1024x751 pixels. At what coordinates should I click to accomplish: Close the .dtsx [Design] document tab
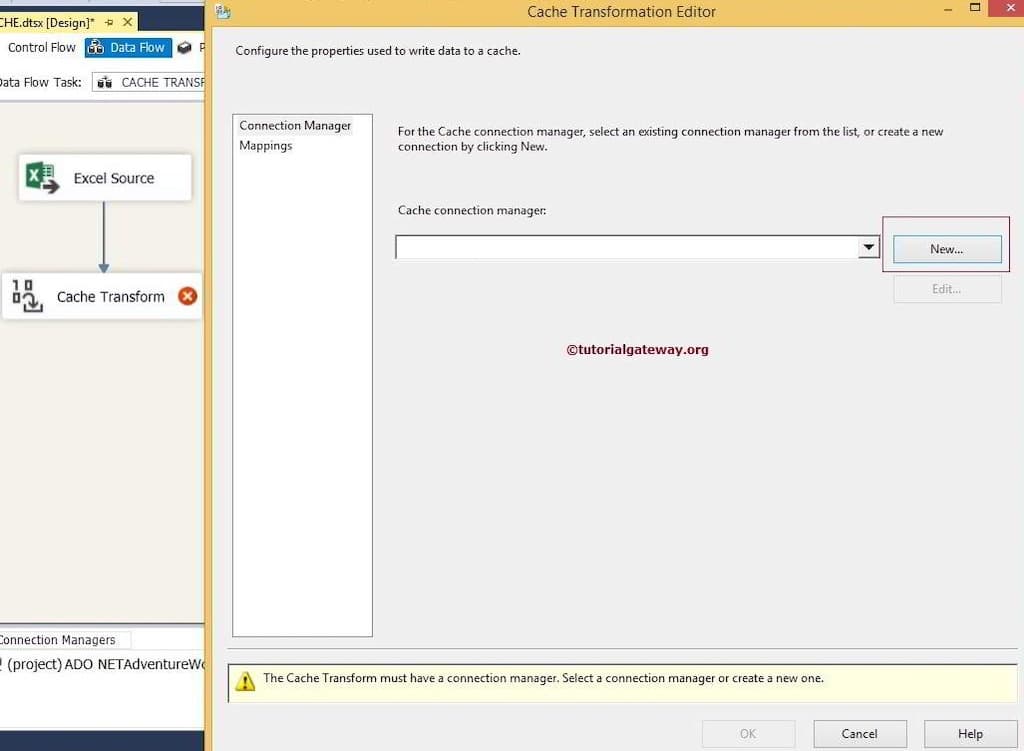pyautogui.click(x=127, y=22)
